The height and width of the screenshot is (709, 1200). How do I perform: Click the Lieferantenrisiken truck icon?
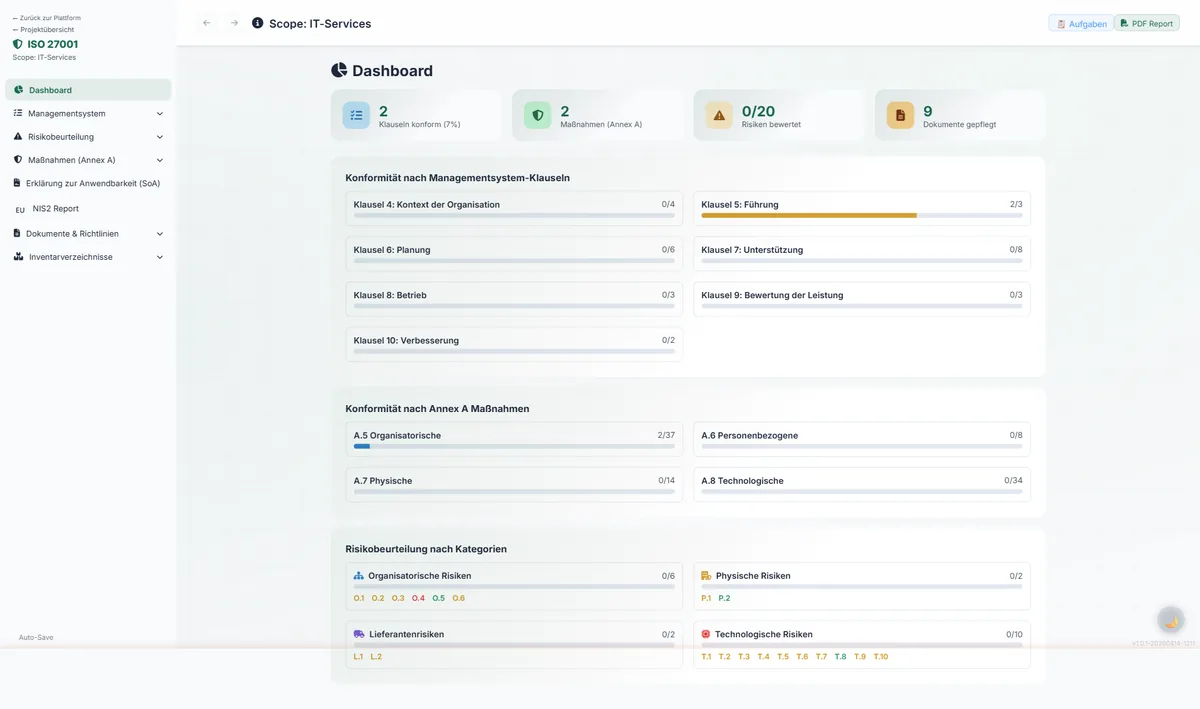(359, 634)
